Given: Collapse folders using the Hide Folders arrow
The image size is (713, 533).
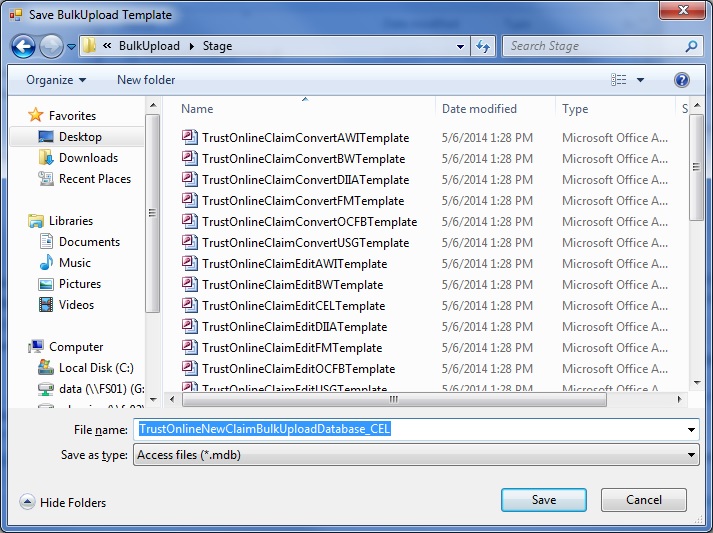Looking at the screenshot, I should [x=27, y=502].
